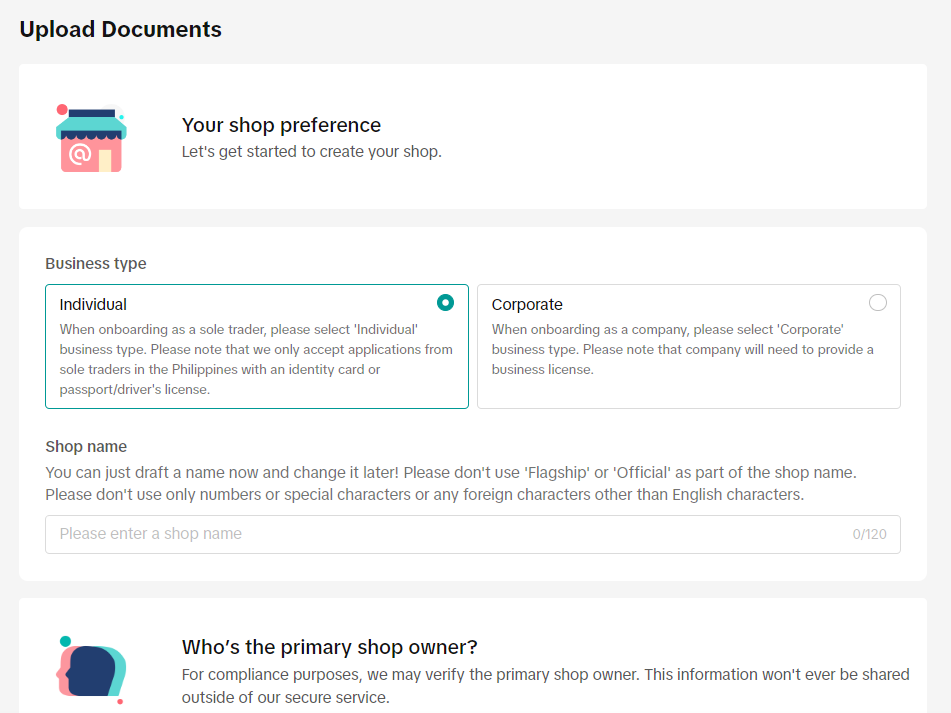The image size is (951, 713).
Task: Select the Individual business type card
Action: coord(256,345)
